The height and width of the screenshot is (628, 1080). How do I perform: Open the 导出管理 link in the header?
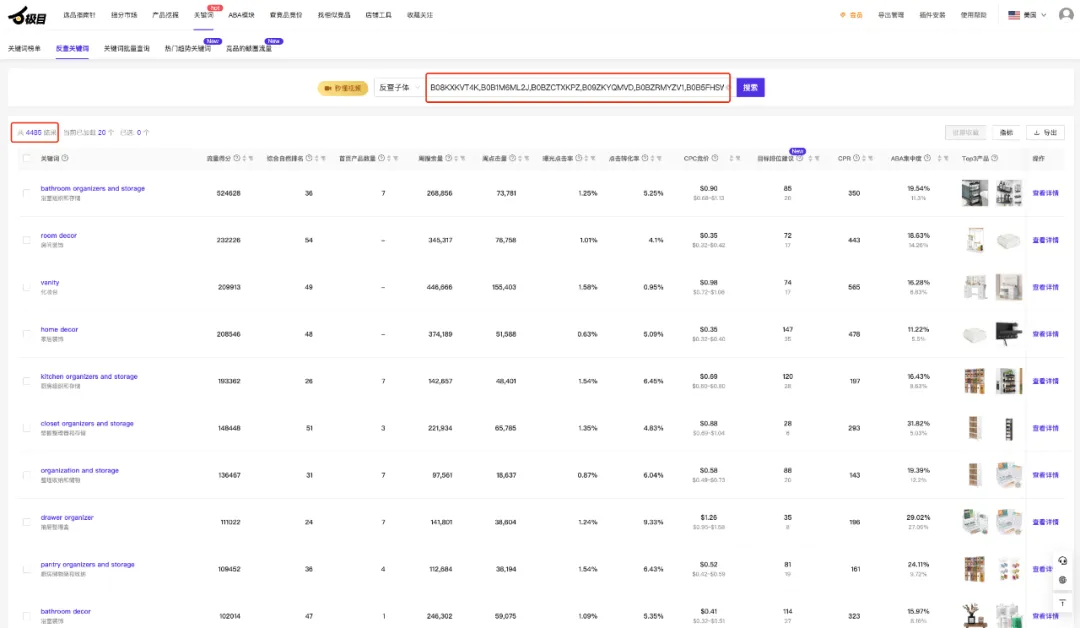click(x=890, y=15)
